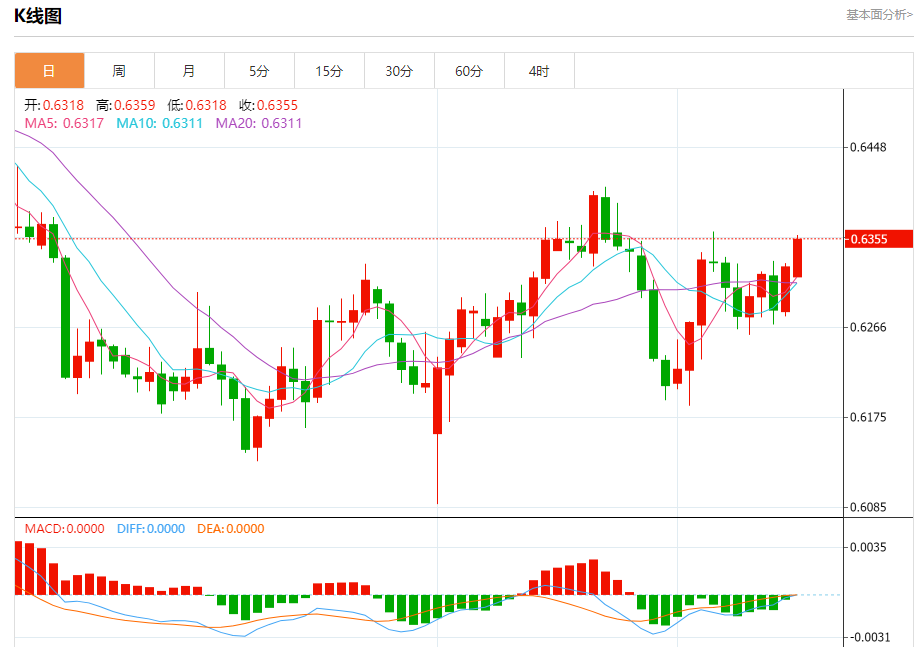This screenshot has height=647, width=920.
Task: Click the MA10: 0.6311 indicator text
Action: click(160, 123)
